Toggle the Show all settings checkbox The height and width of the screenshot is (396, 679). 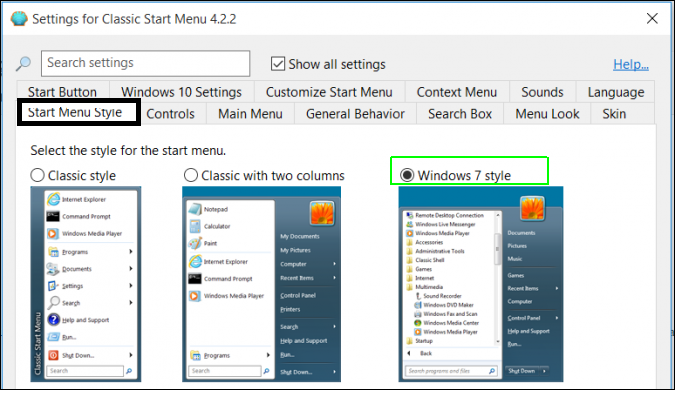[278, 64]
